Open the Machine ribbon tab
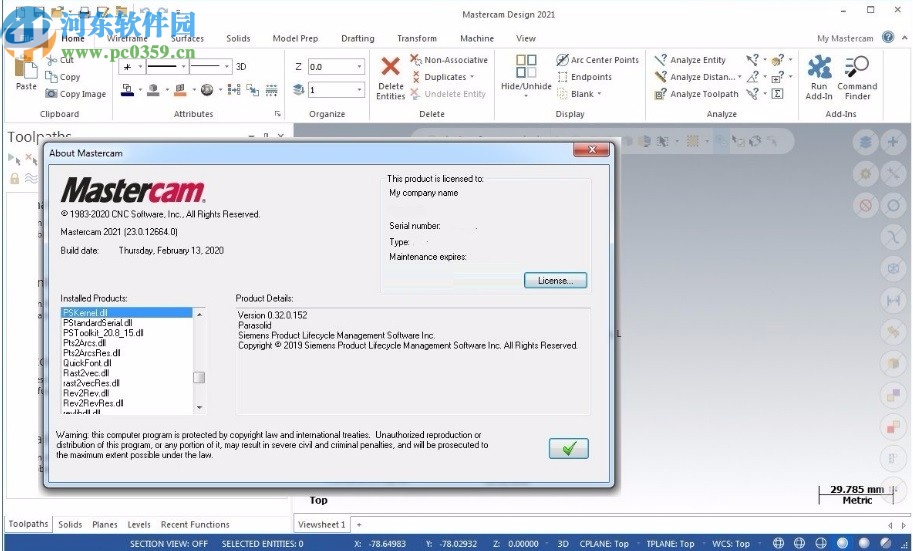The width and height of the screenshot is (913, 551). tap(477, 38)
